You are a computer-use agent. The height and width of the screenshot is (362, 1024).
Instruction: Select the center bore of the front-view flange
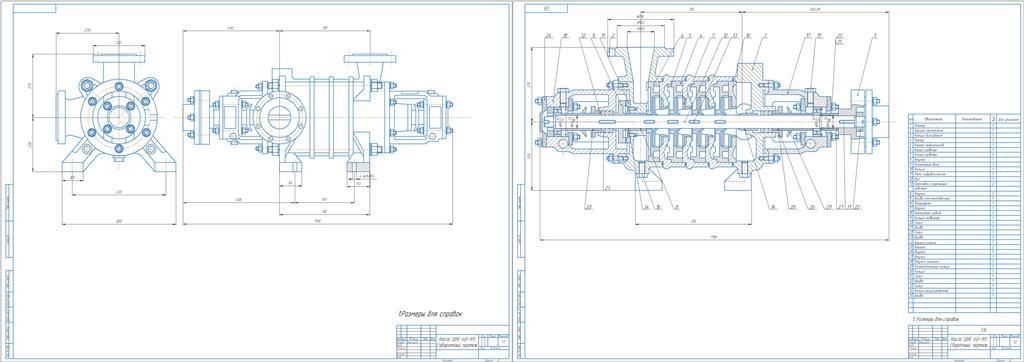pos(119,117)
